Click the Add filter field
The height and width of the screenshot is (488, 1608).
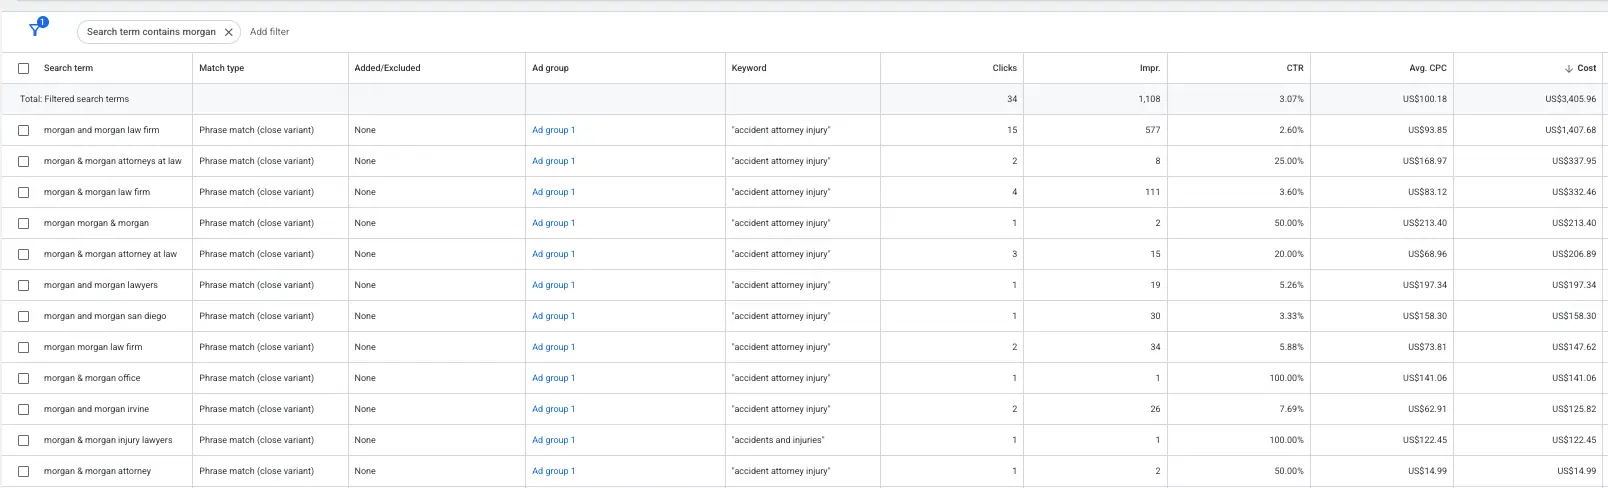pyautogui.click(x=269, y=32)
